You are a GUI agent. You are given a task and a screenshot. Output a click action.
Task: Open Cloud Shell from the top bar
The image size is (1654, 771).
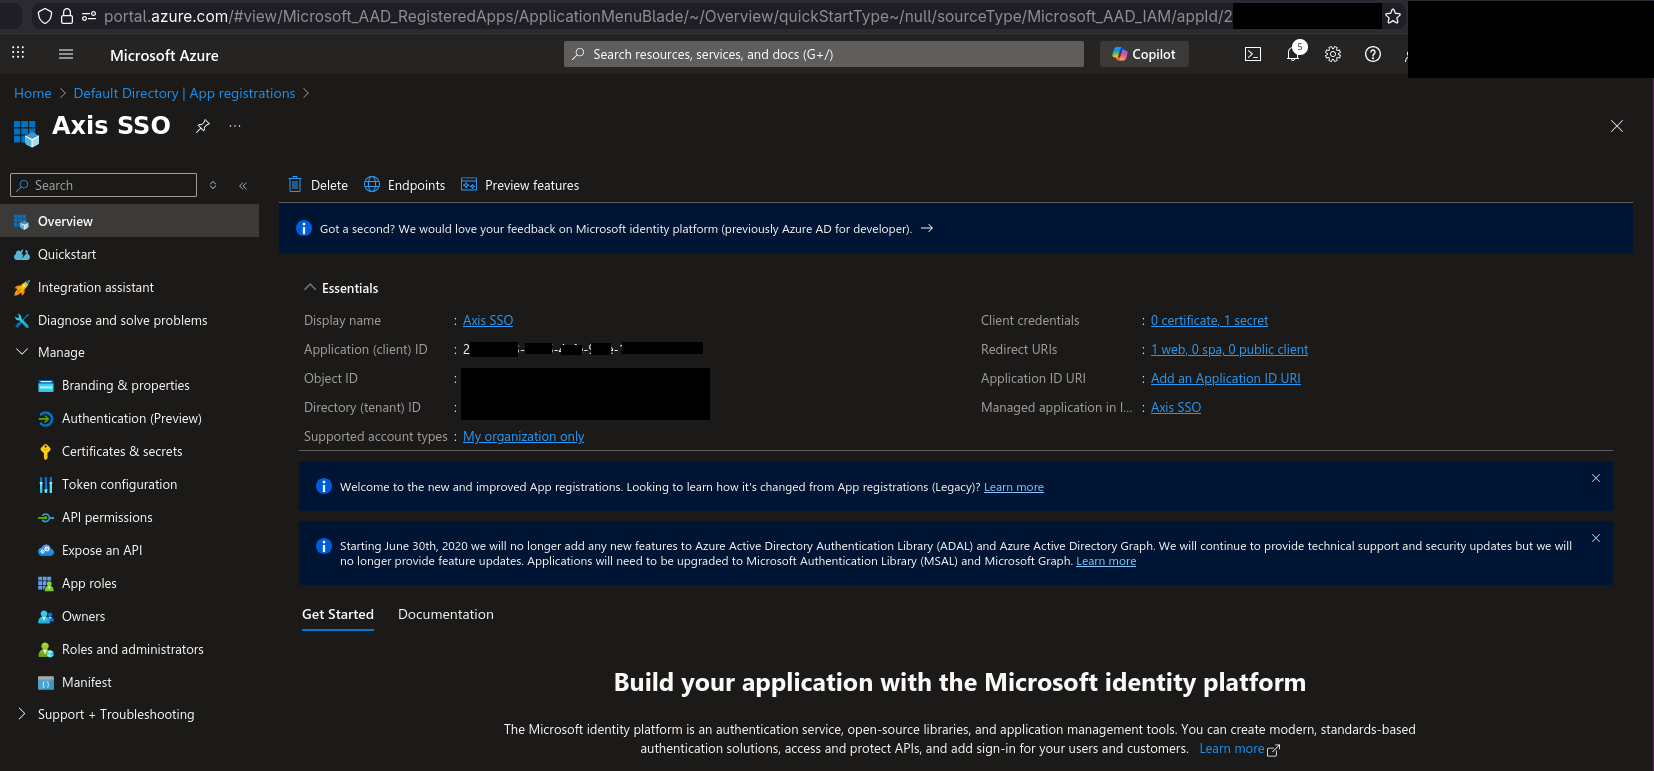tap(1253, 54)
